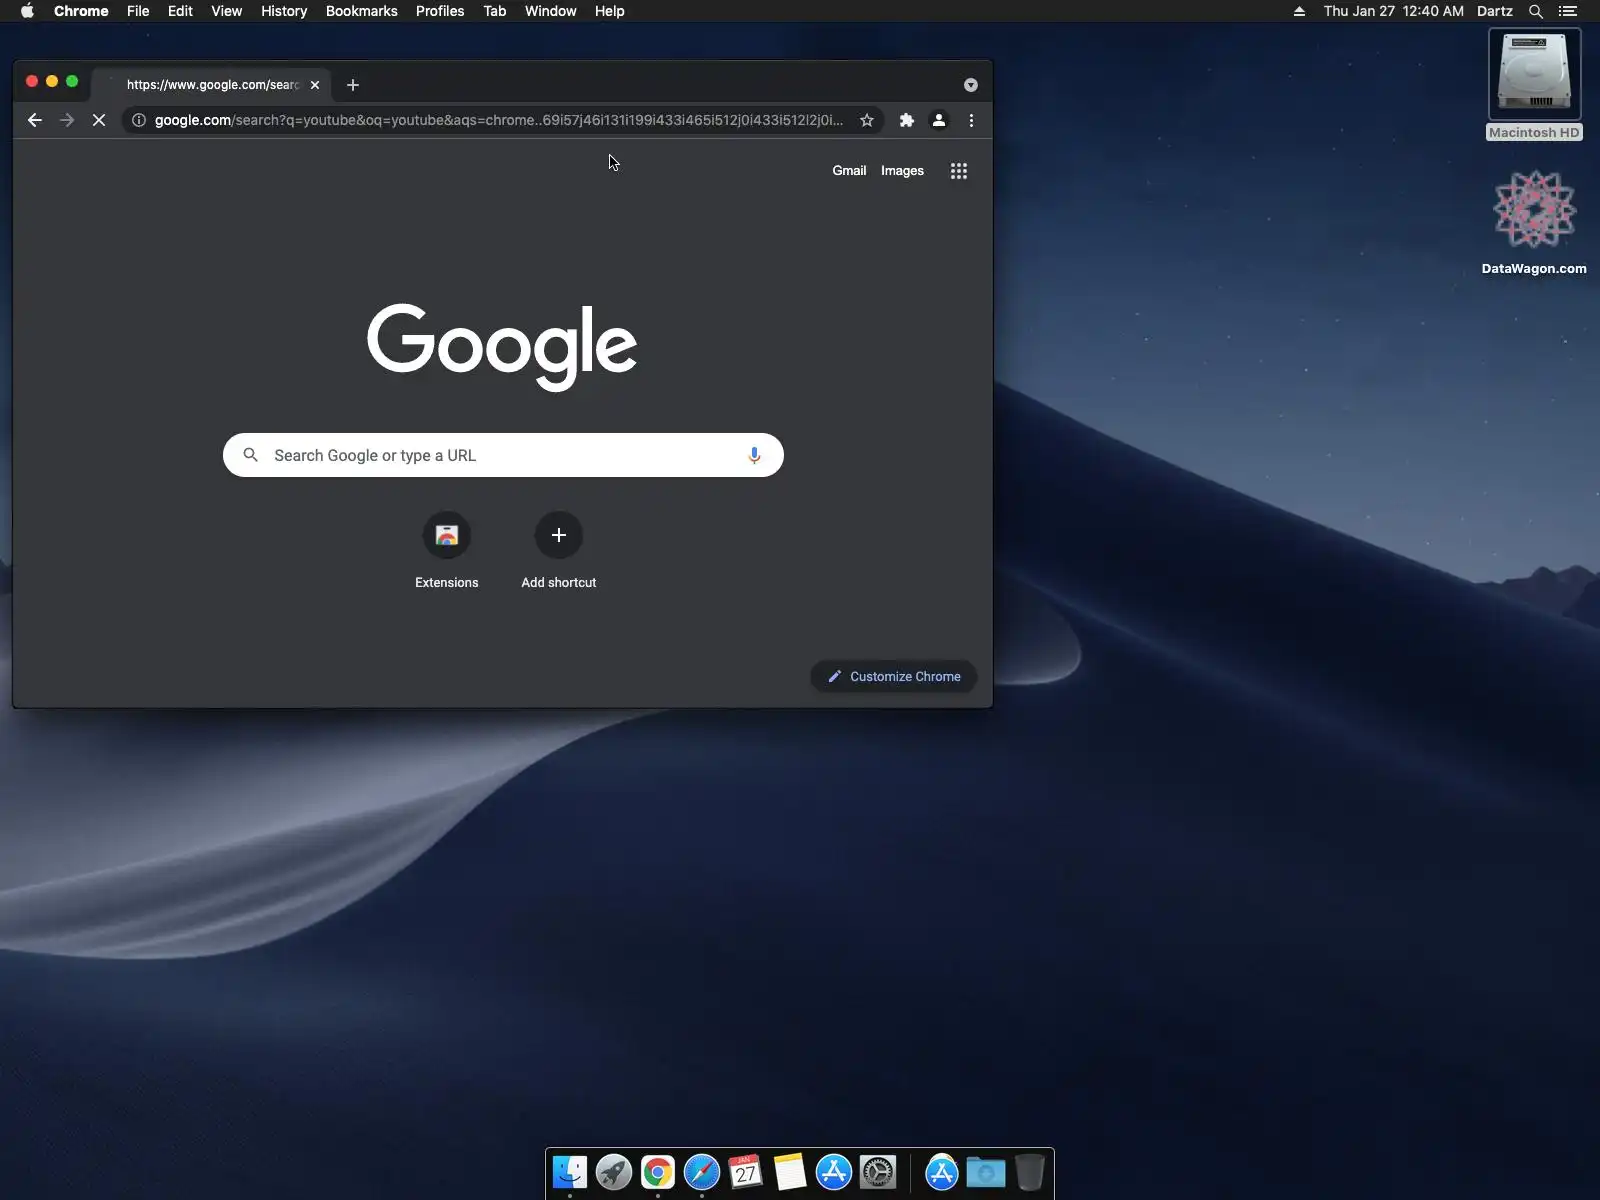Open the Help menu
Image resolution: width=1600 pixels, height=1200 pixels.
[x=609, y=11]
